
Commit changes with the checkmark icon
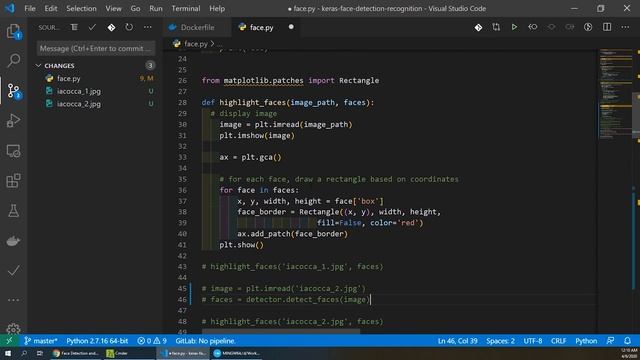tap(92, 27)
